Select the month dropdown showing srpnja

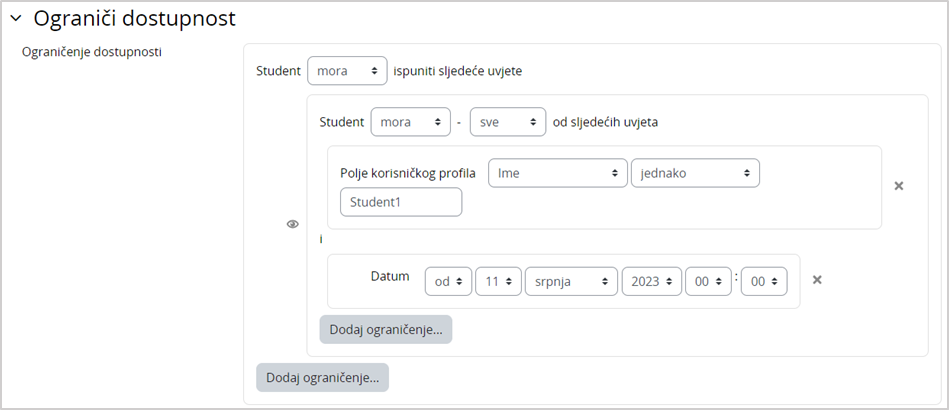pyautogui.click(x=570, y=281)
